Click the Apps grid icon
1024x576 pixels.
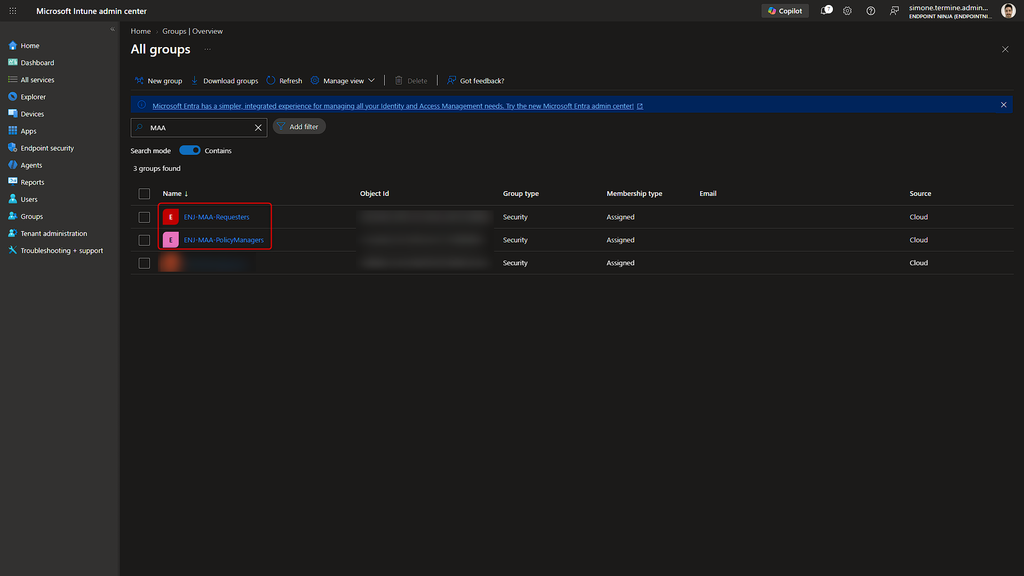coord(12,131)
